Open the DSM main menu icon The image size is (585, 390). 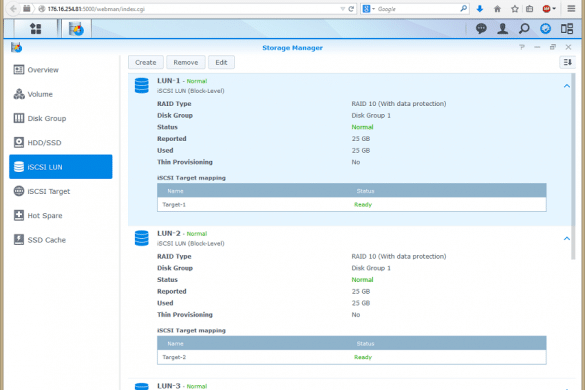pos(36,29)
